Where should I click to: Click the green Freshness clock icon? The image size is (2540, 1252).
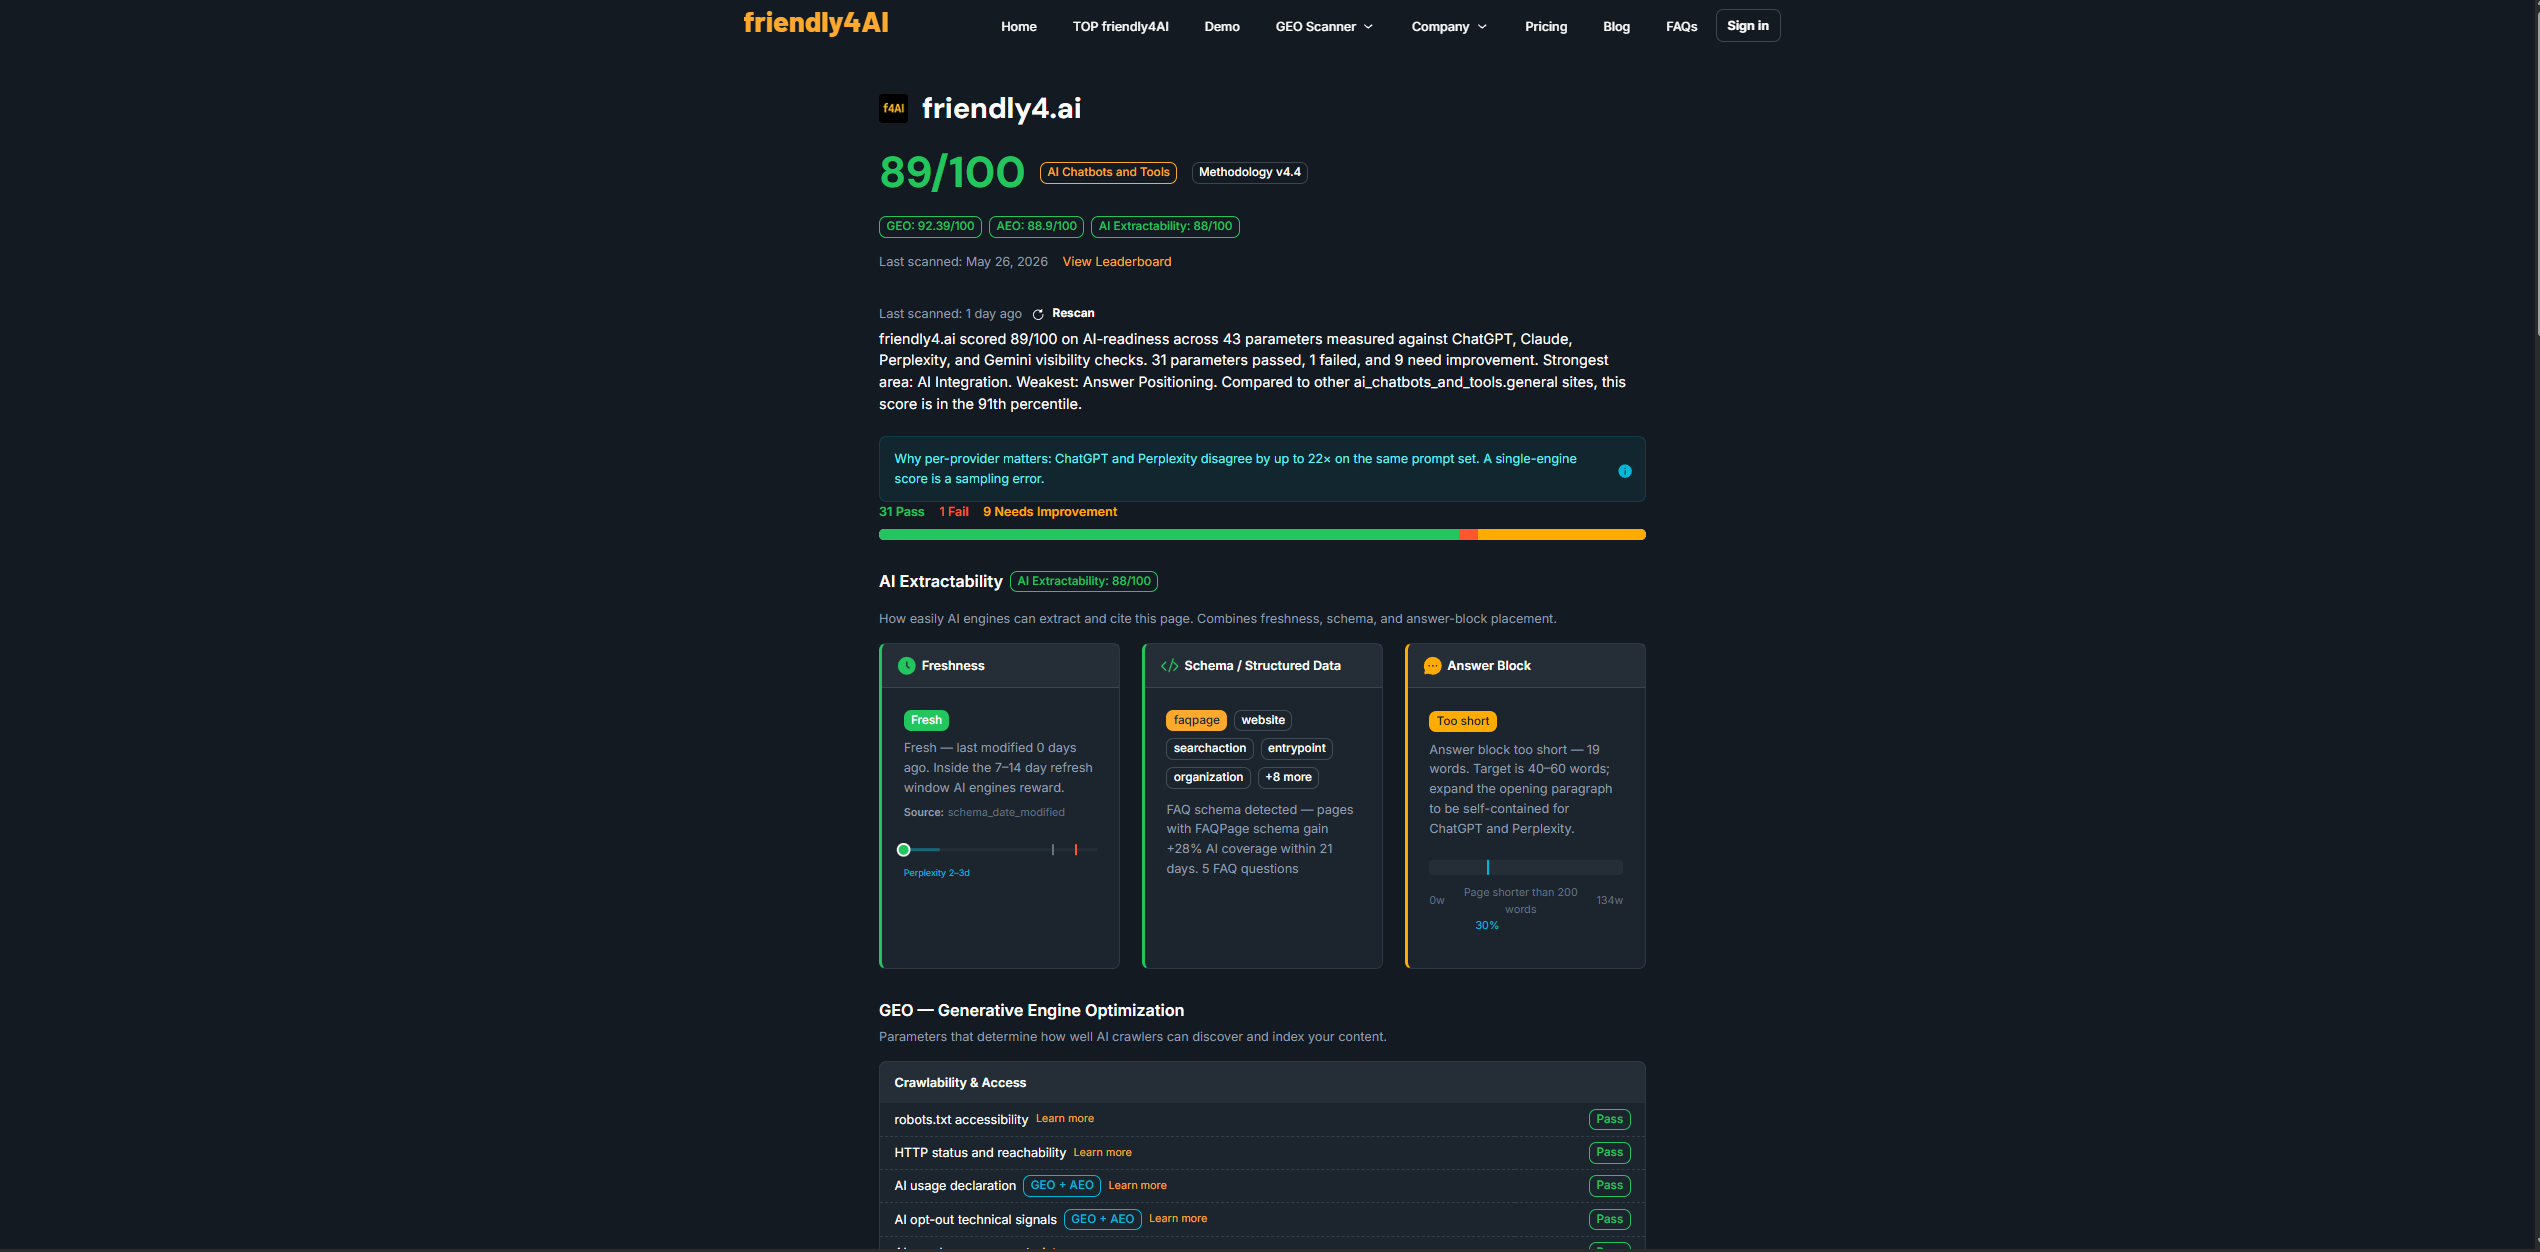click(x=906, y=666)
